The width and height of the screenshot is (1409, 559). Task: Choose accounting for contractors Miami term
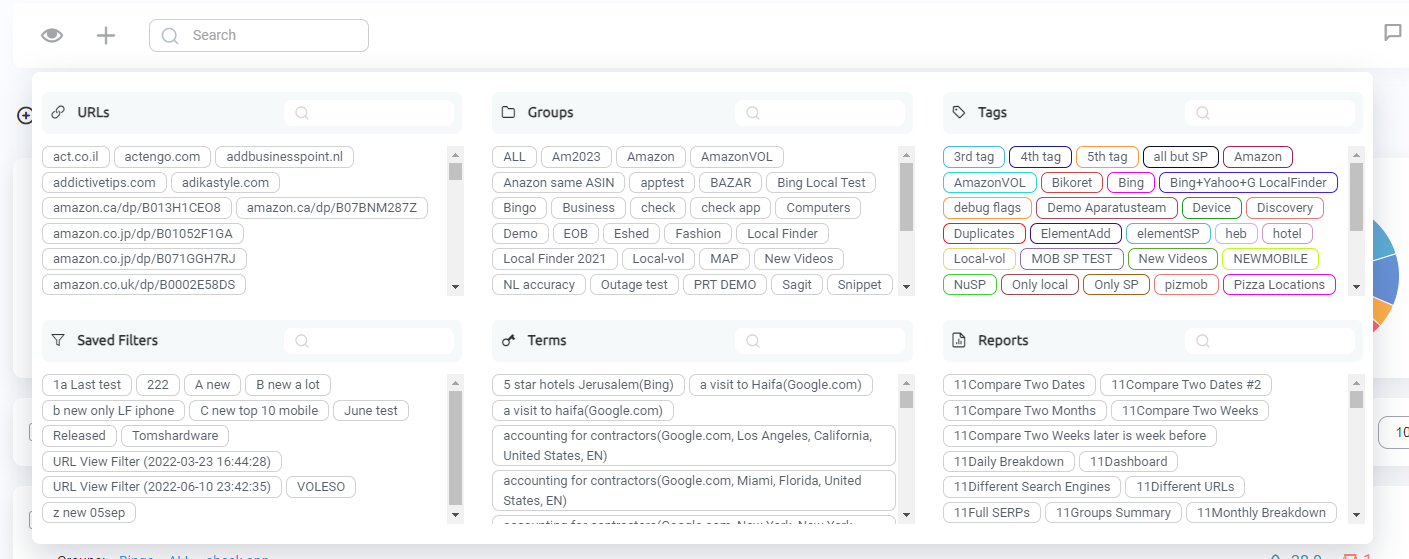click(693, 490)
